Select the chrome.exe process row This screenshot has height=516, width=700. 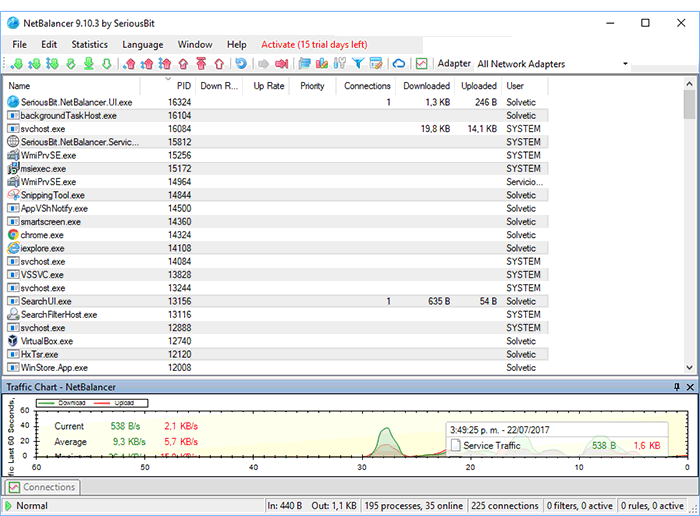[42, 235]
